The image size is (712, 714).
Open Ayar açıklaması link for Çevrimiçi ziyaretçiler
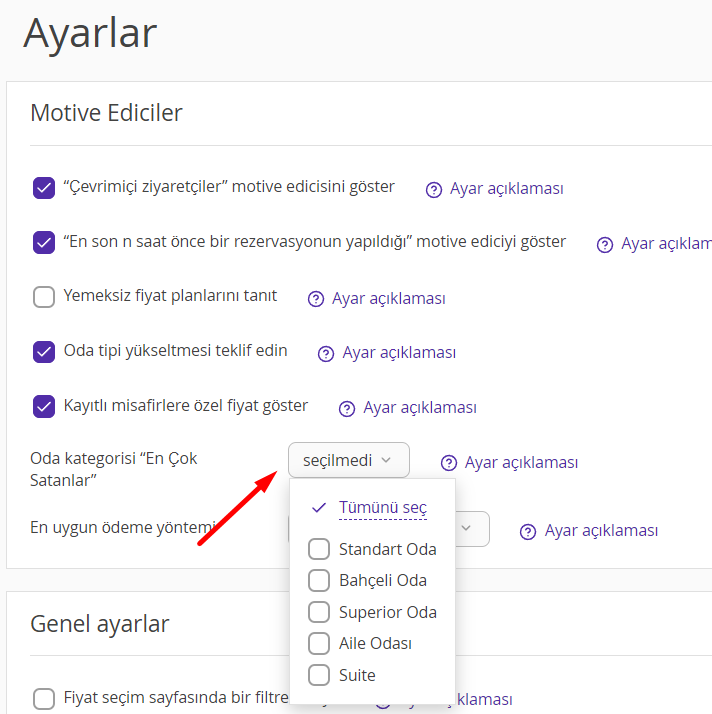tap(507, 189)
